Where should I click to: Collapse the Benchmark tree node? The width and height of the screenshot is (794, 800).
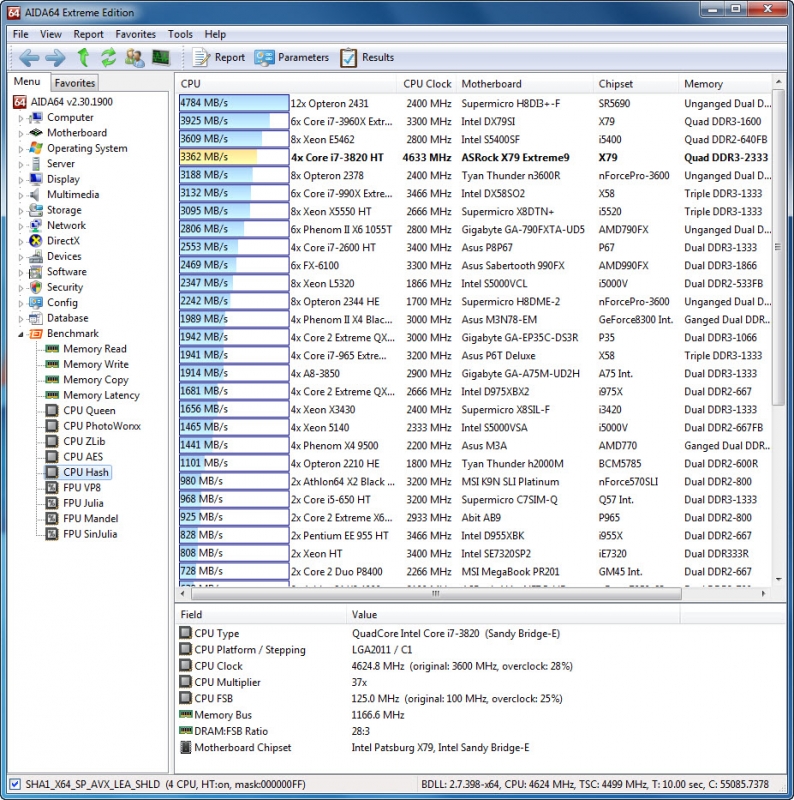(x=21, y=334)
